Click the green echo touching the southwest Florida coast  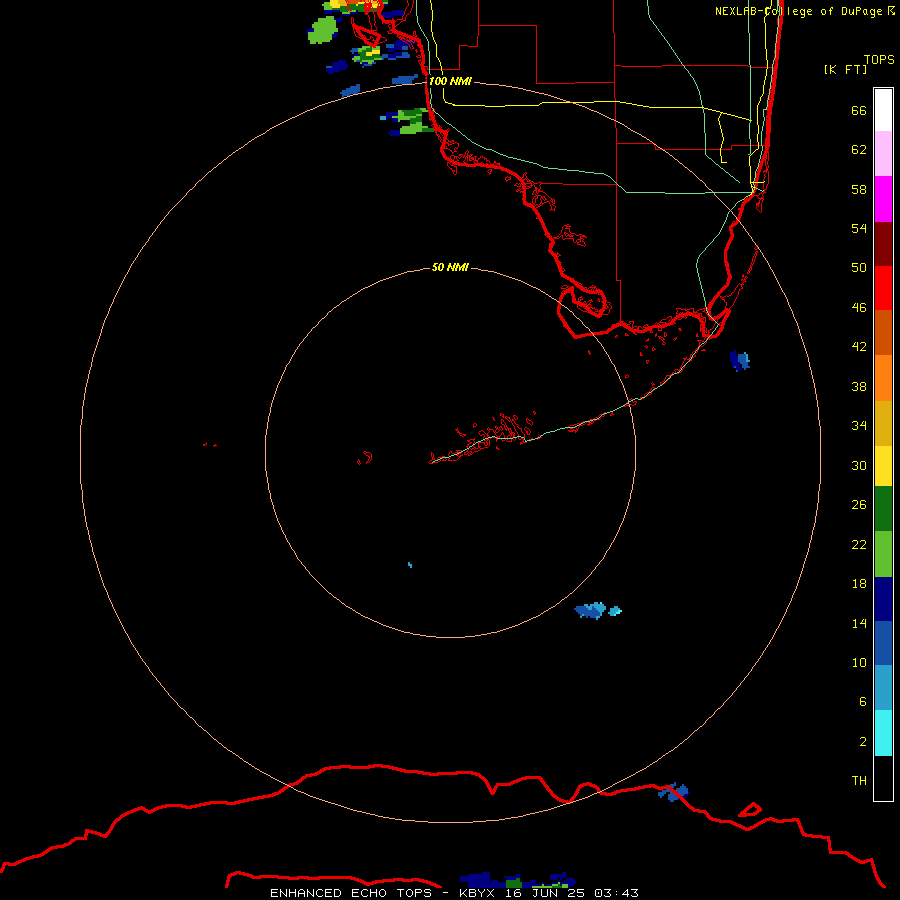click(410, 122)
